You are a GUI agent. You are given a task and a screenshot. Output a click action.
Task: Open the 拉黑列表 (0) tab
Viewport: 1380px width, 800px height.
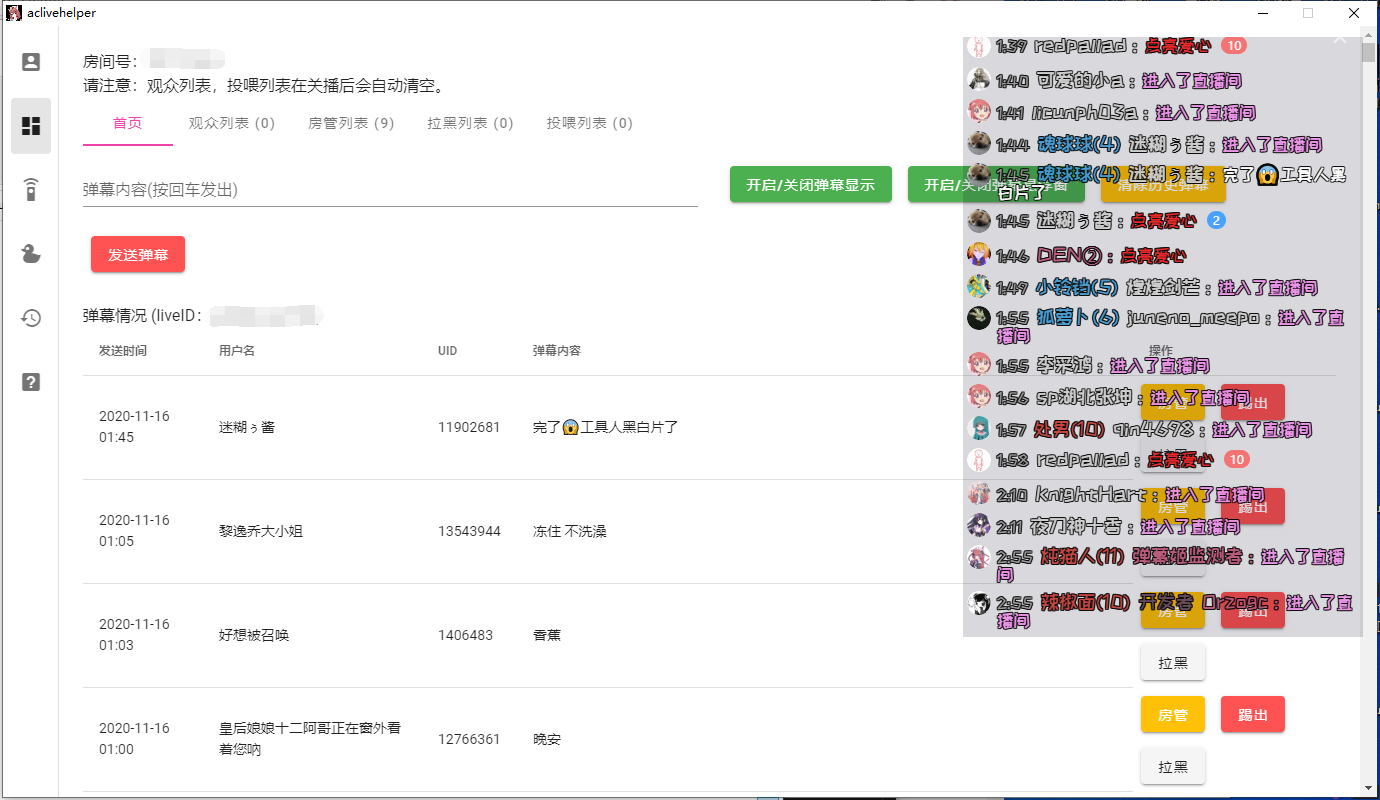(x=470, y=123)
